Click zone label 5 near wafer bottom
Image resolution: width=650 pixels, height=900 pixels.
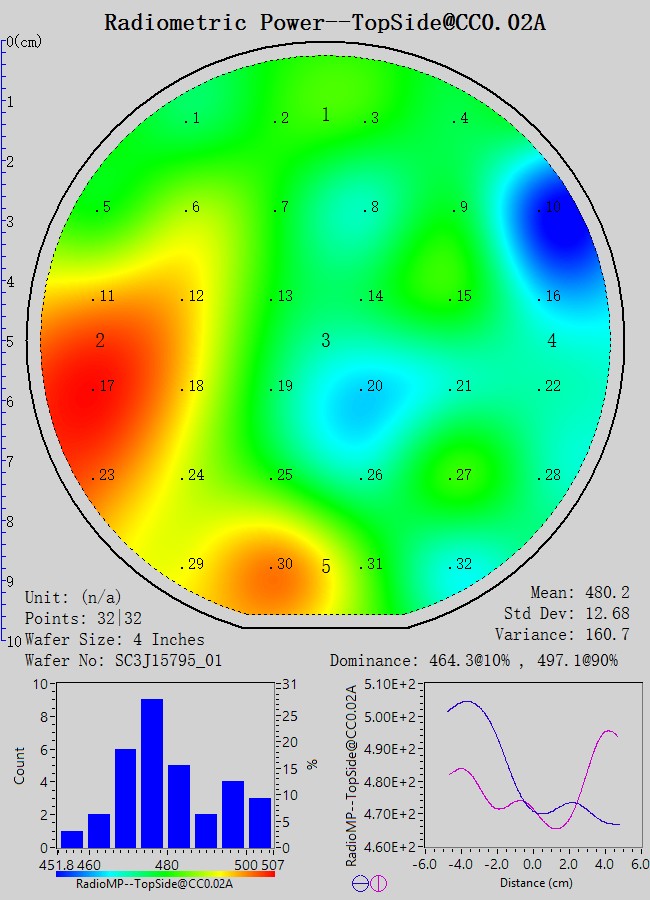pos(325,567)
